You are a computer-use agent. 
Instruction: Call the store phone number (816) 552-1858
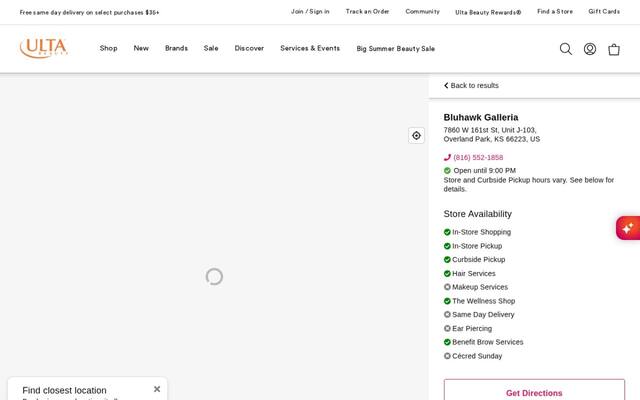coord(478,158)
